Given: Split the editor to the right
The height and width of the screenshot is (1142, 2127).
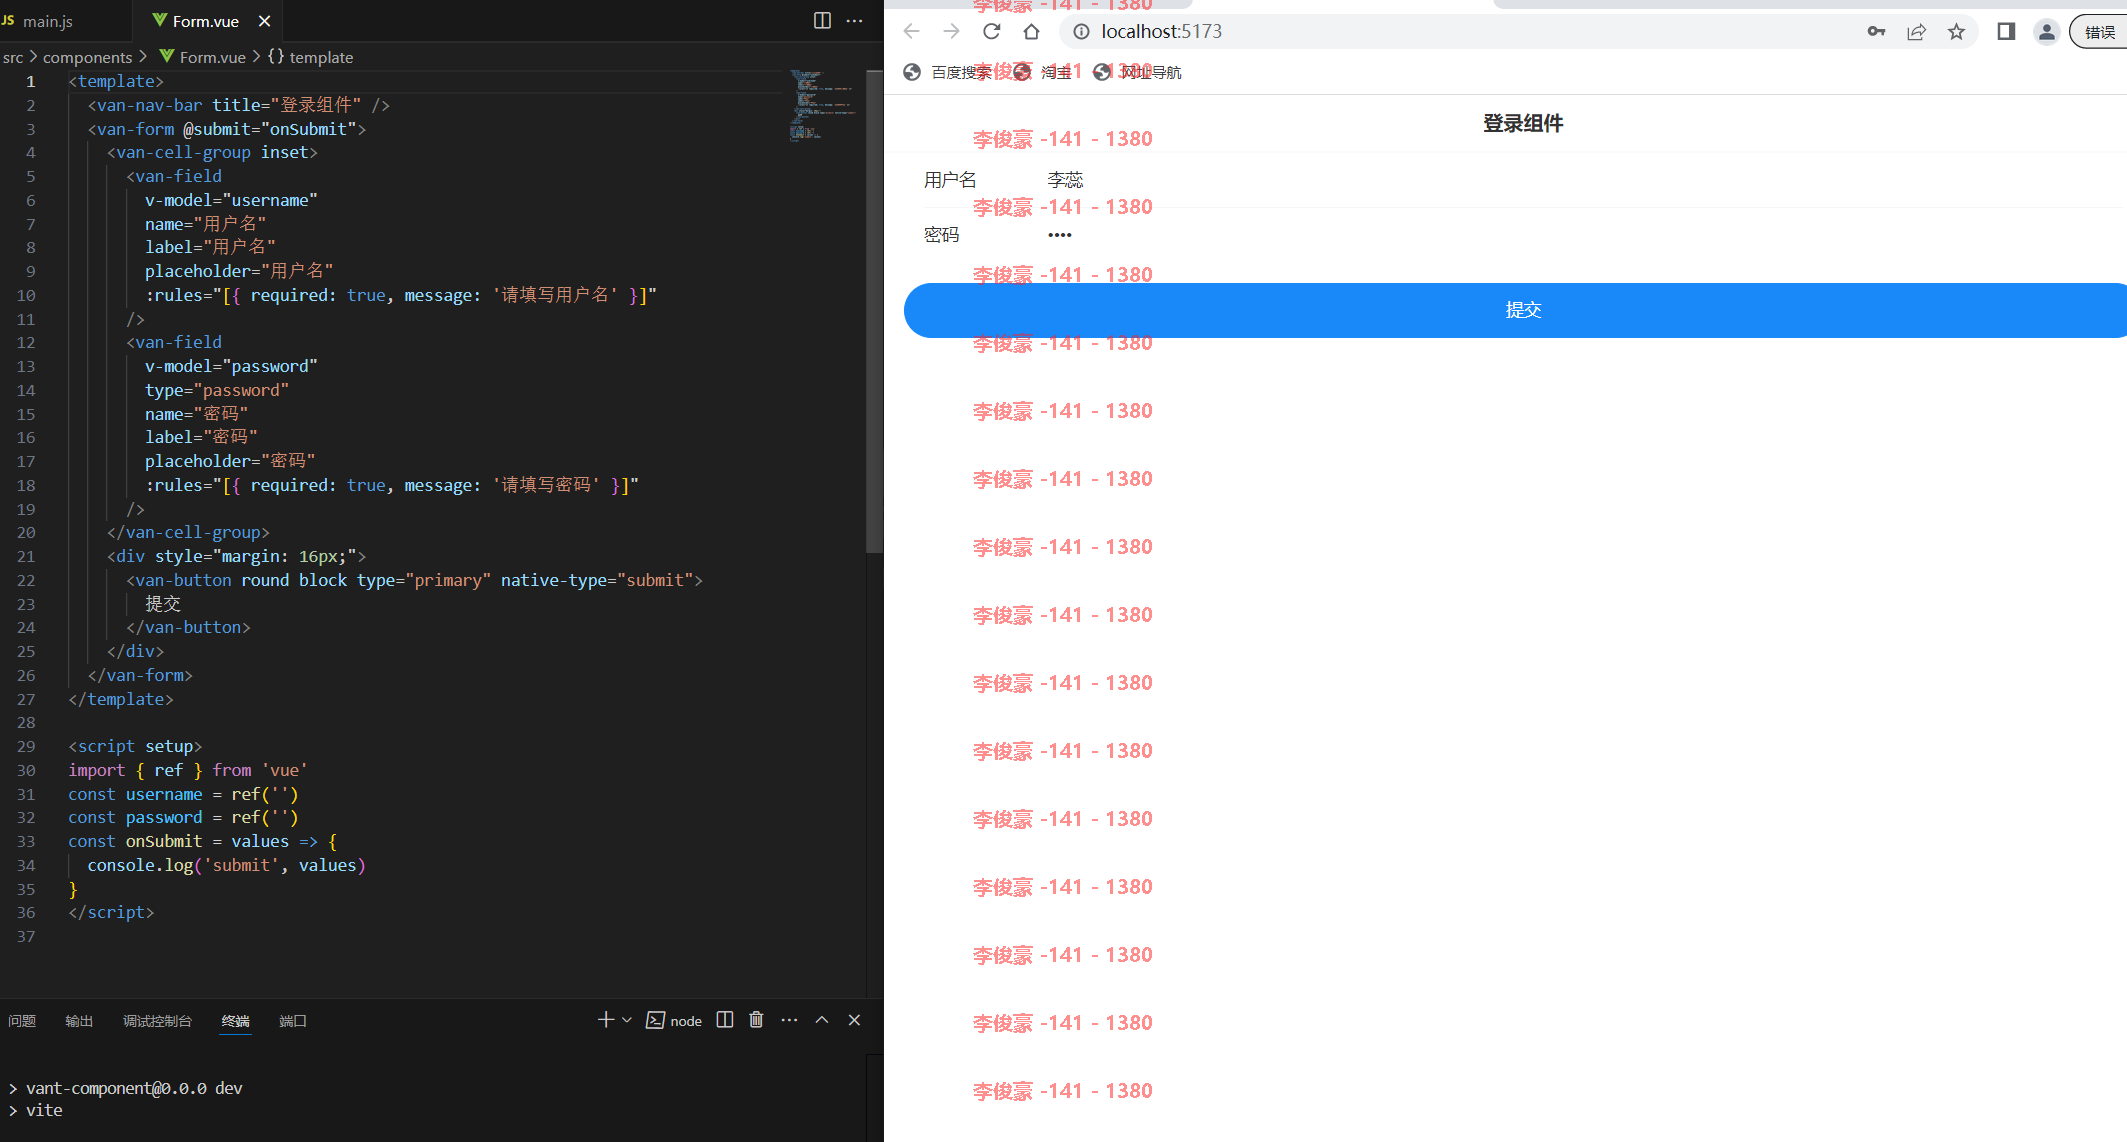Looking at the screenshot, I should pyautogui.click(x=822, y=21).
